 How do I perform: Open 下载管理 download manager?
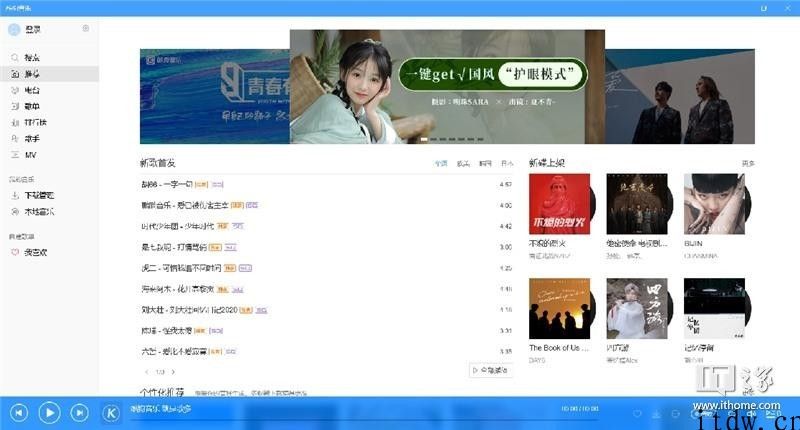point(49,195)
